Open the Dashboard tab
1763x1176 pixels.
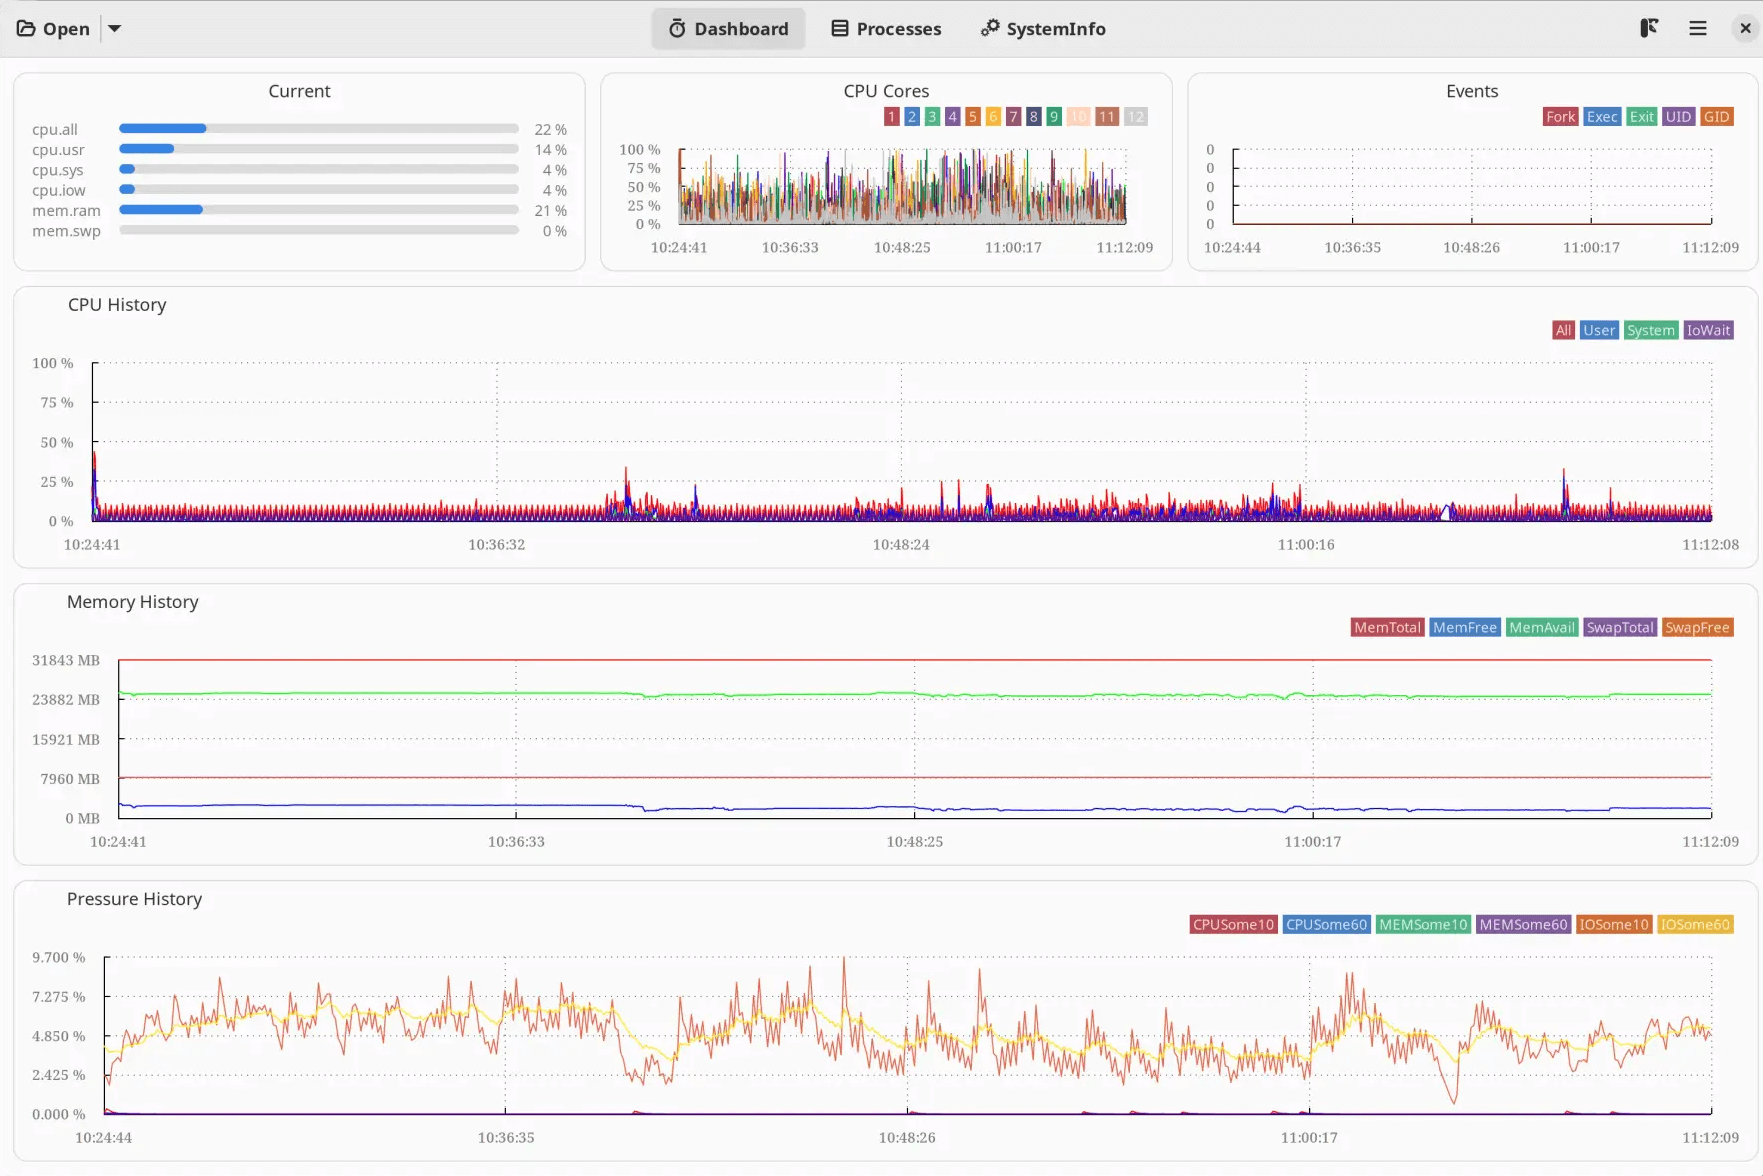coord(728,29)
